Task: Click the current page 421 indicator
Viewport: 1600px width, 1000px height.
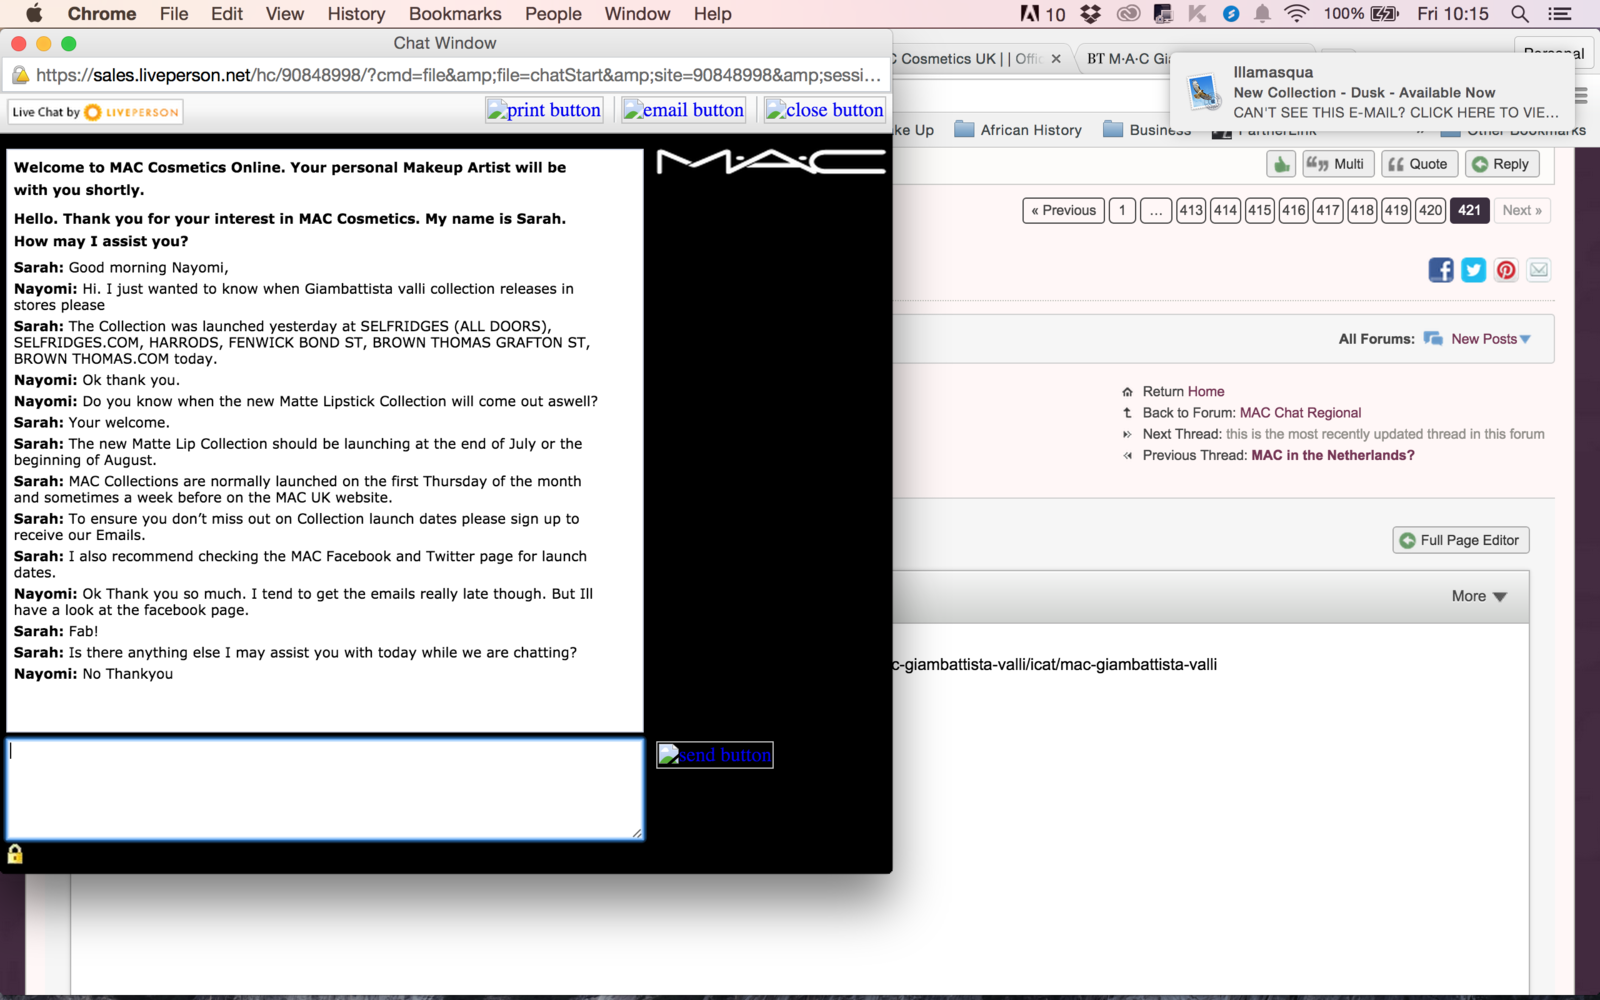Action: [1469, 210]
